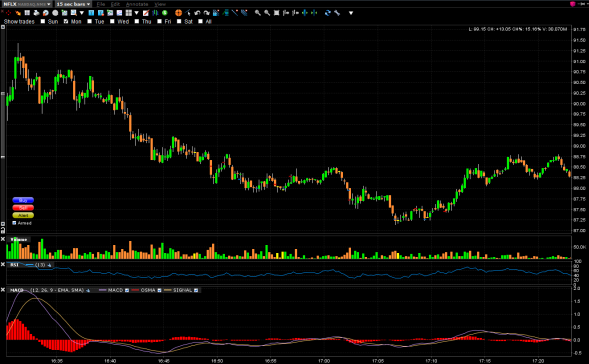Click the zoom out magnifier icon
This screenshot has height=364, width=589.
click(267, 13)
